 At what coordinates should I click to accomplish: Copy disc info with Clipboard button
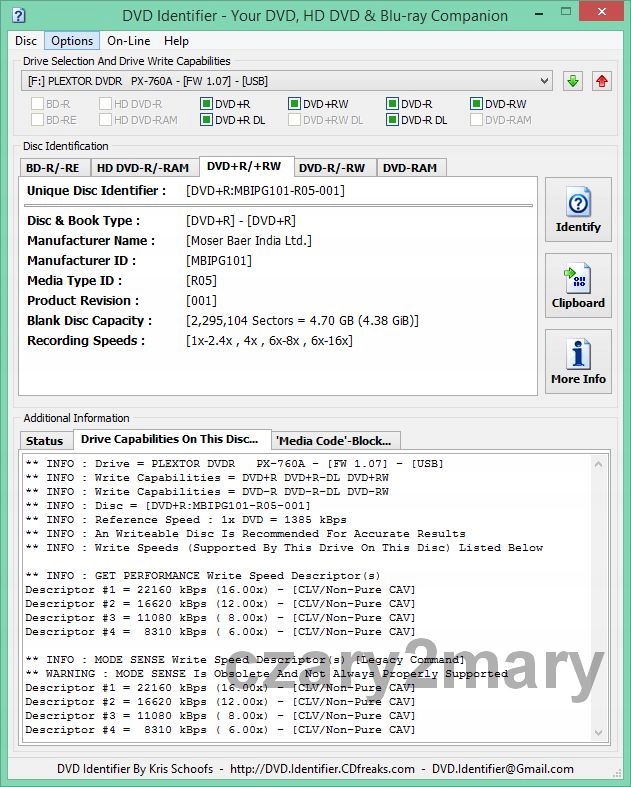pos(578,286)
